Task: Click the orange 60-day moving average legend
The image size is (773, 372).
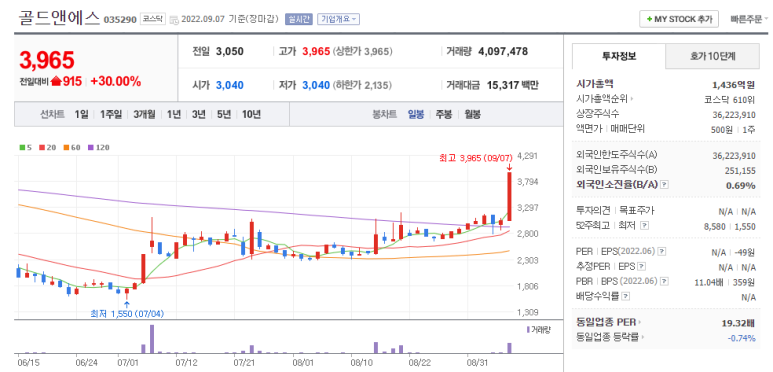Action: [x=67, y=147]
